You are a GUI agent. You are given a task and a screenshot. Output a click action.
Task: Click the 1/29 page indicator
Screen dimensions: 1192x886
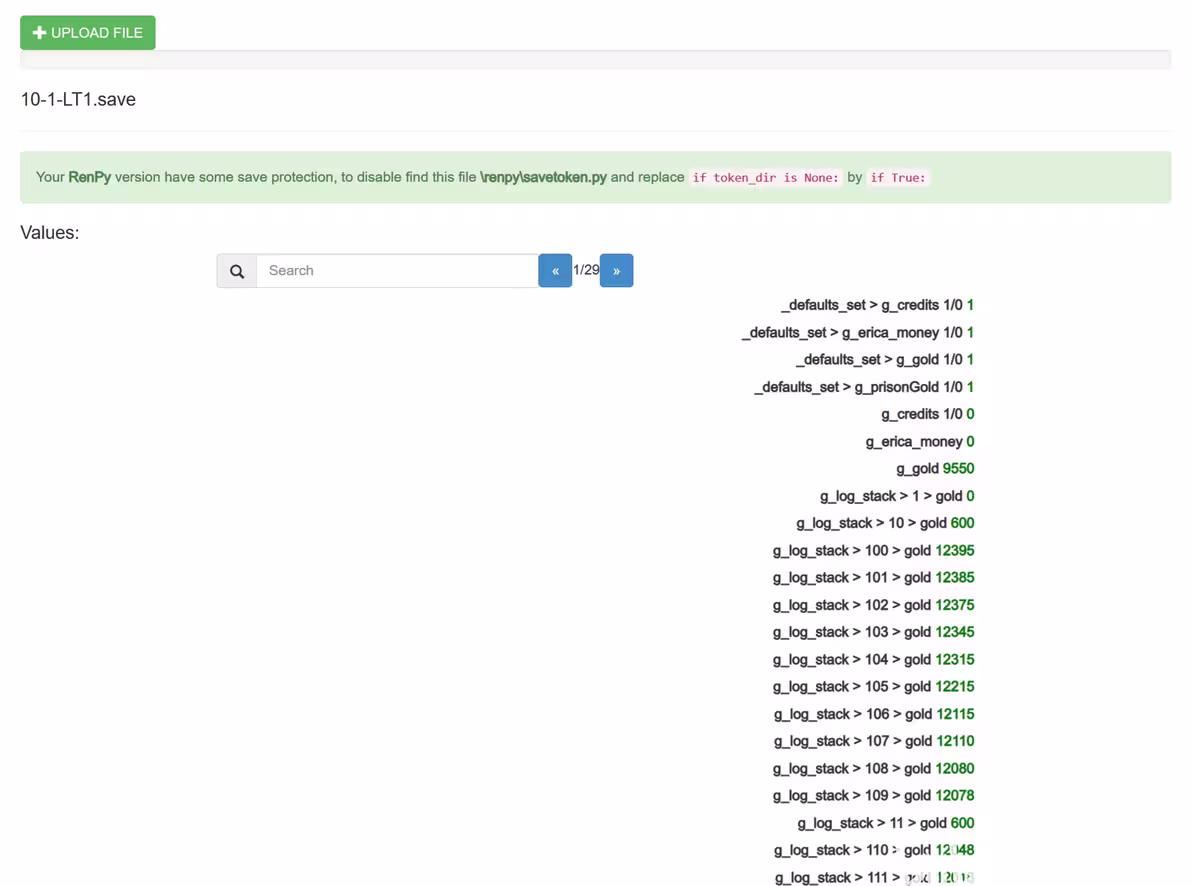(x=586, y=270)
